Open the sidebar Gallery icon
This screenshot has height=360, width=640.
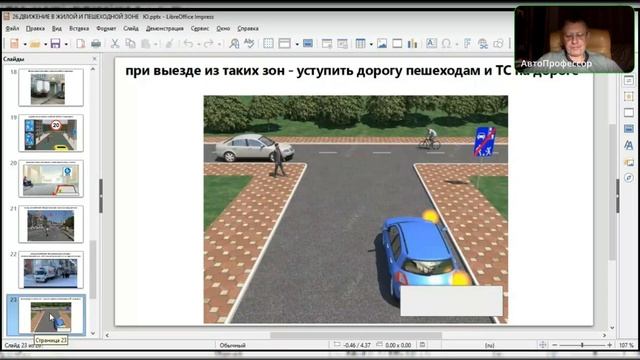coord(629,162)
